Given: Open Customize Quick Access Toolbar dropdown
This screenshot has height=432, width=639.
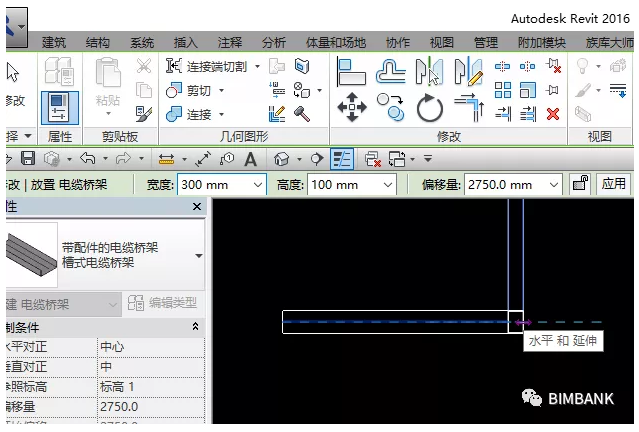Looking at the screenshot, I should tap(428, 158).
